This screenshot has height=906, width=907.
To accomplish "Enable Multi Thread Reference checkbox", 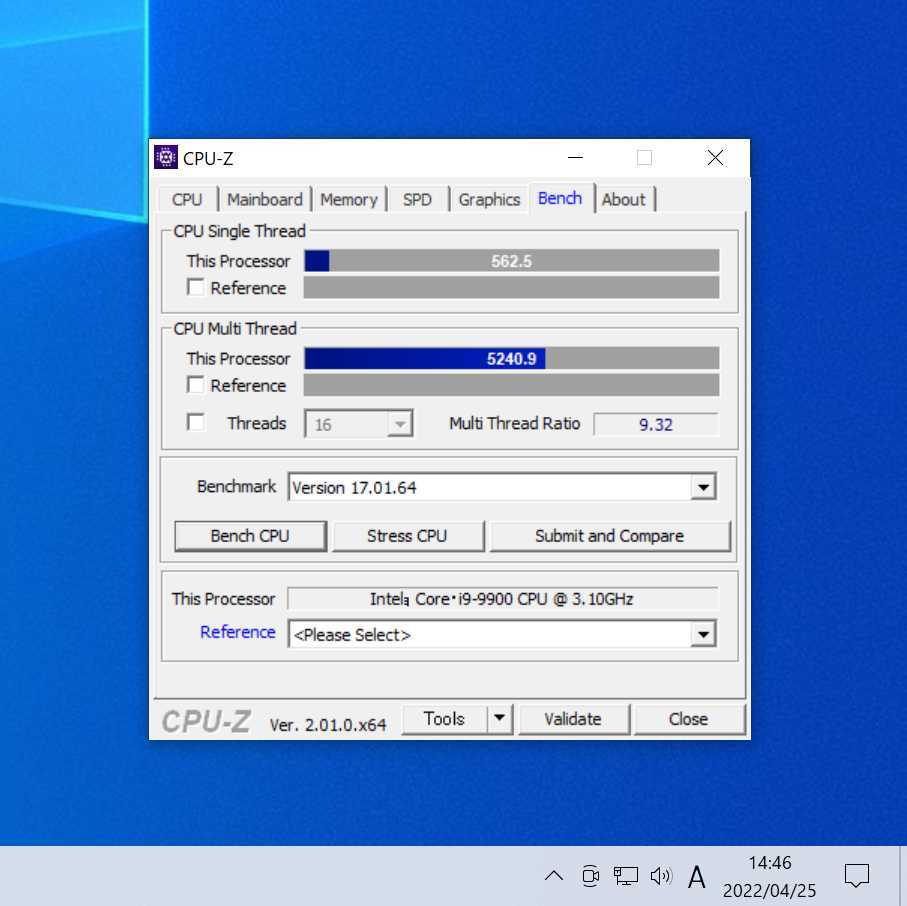I will point(196,385).
